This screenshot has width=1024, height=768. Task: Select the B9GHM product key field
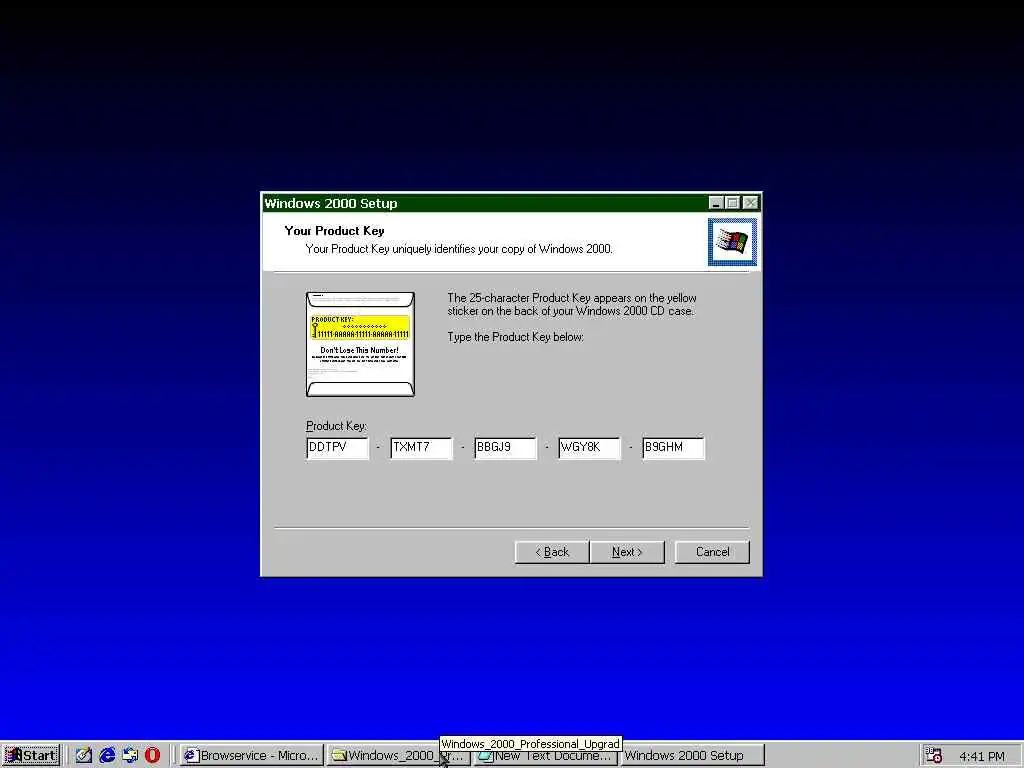click(673, 448)
